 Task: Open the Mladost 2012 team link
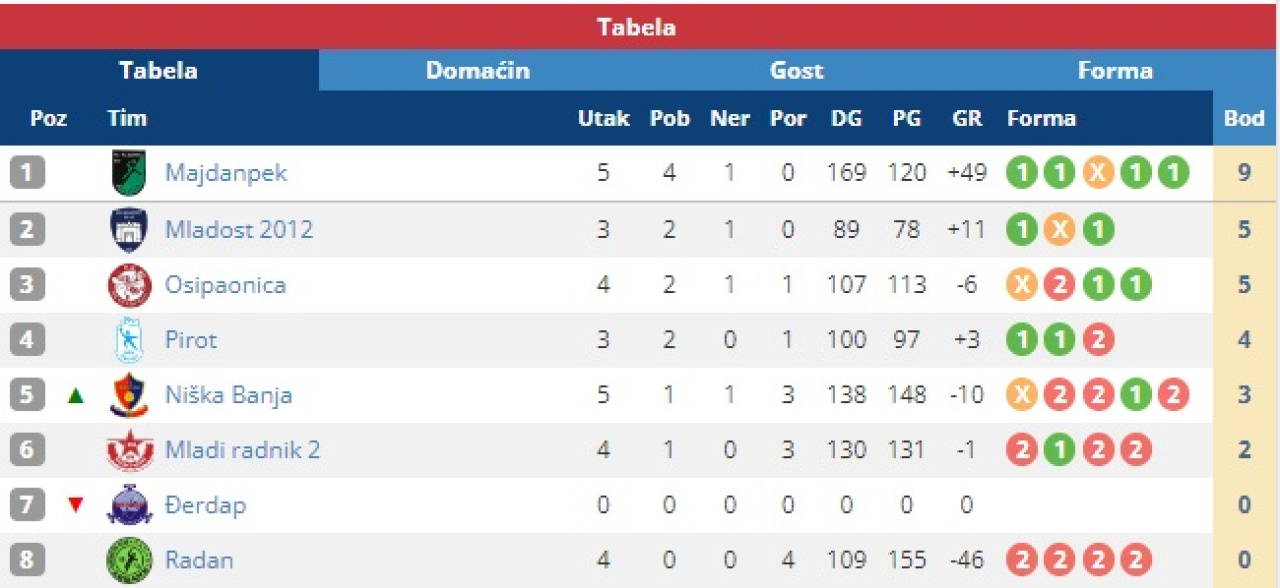pyautogui.click(x=239, y=230)
